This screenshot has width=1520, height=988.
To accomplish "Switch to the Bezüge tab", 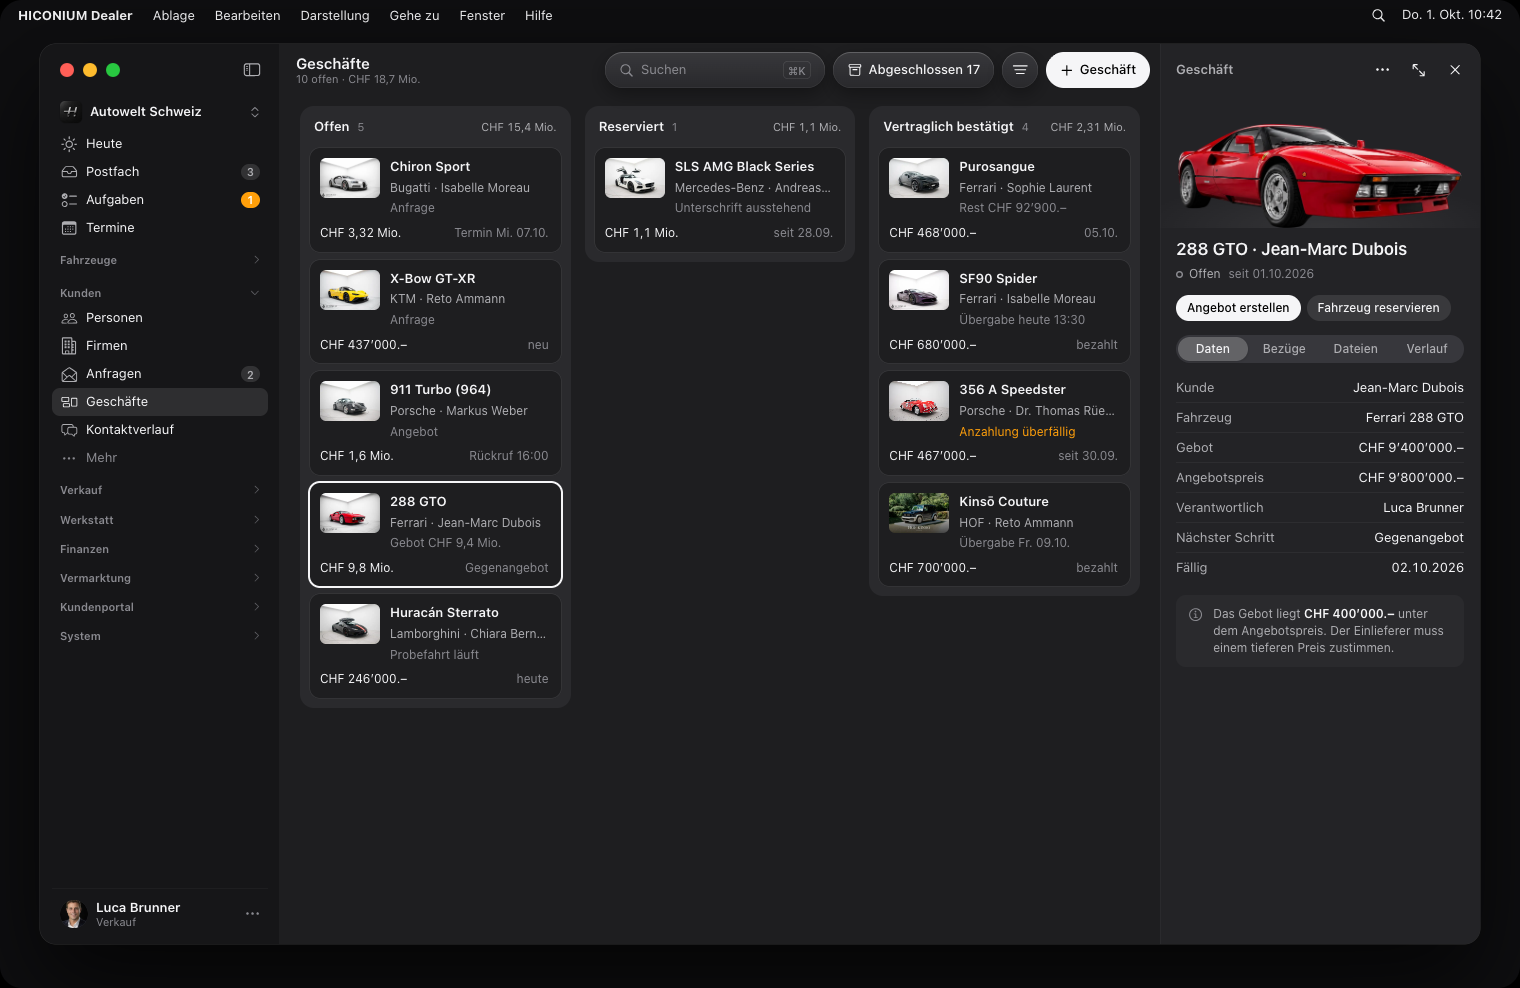I will point(1284,349).
